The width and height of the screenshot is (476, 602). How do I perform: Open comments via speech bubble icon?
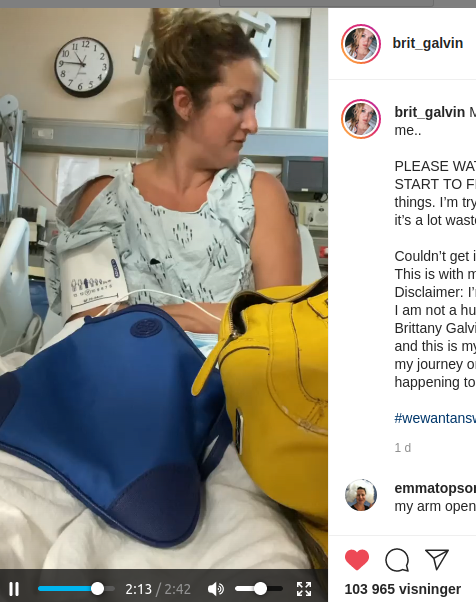tap(397, 560)
